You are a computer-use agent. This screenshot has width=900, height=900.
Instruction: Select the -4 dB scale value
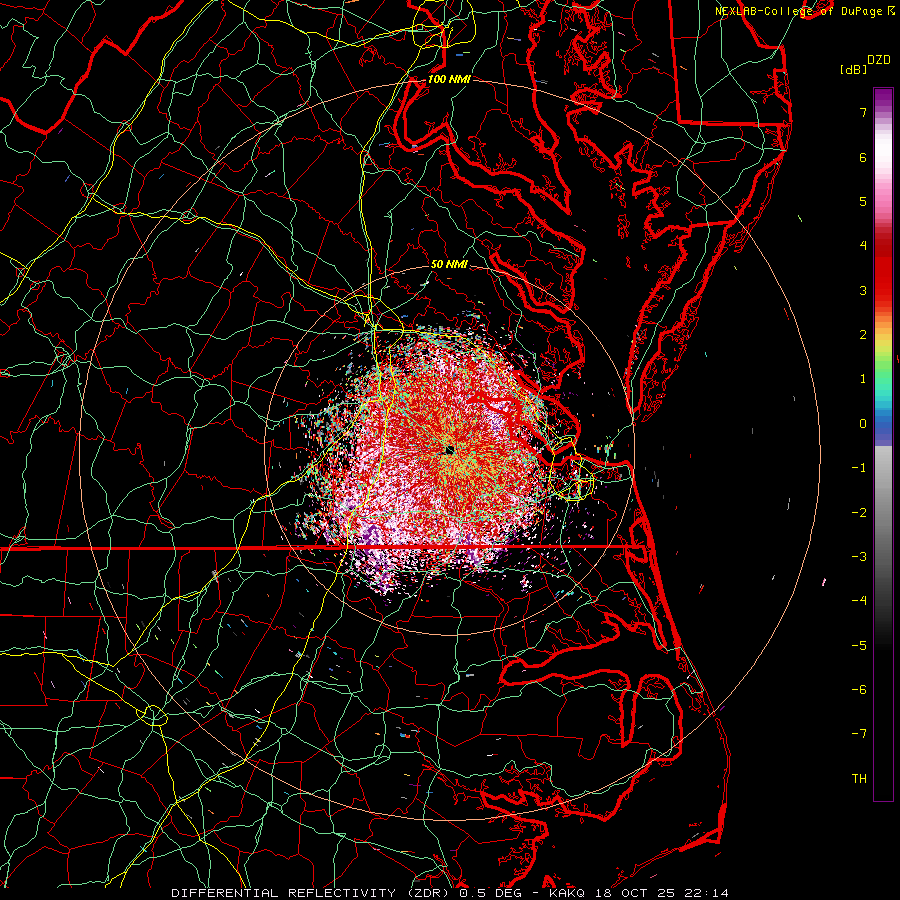[859, 601]
